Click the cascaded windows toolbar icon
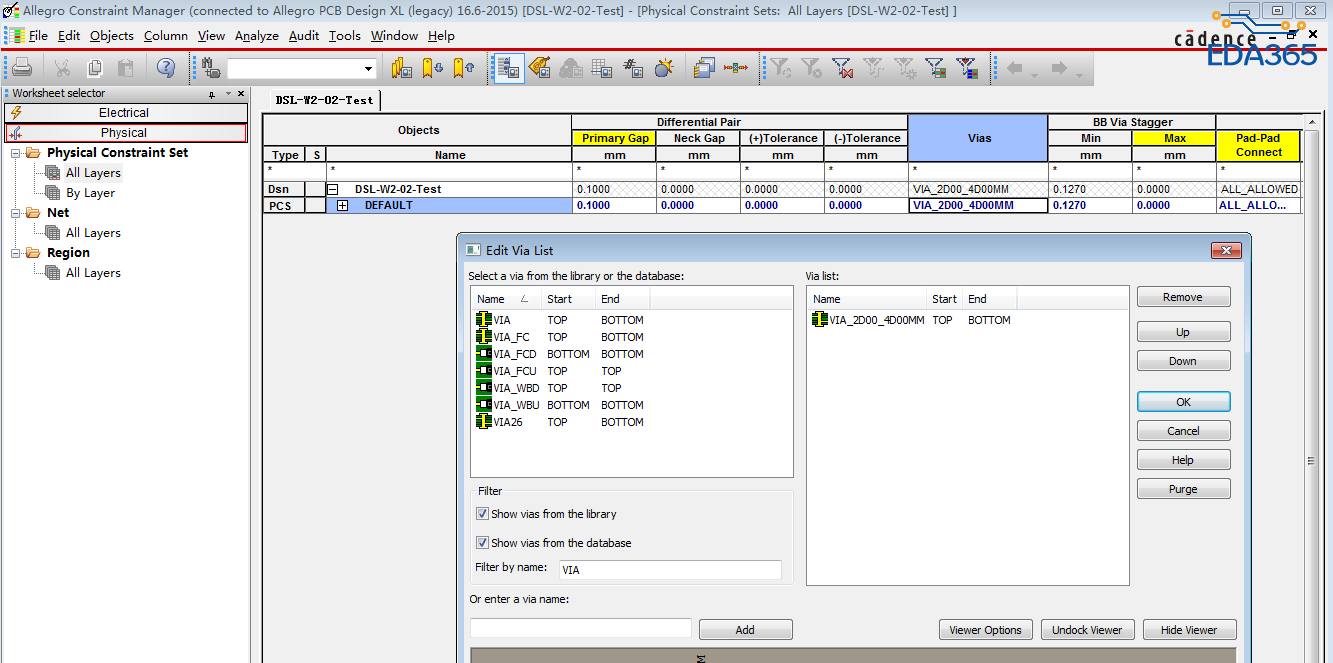 tap(703, 68)
